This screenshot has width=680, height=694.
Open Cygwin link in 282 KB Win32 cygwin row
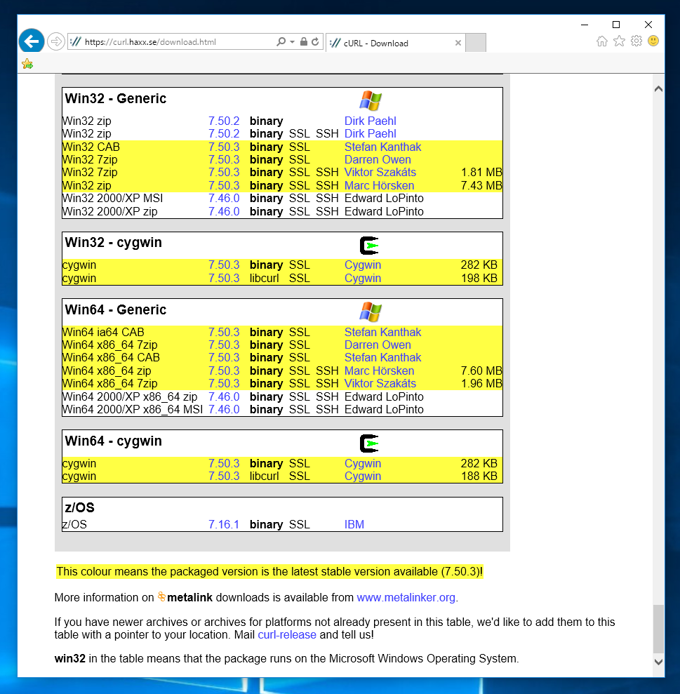pyautogui.click(x=363, y=265)
